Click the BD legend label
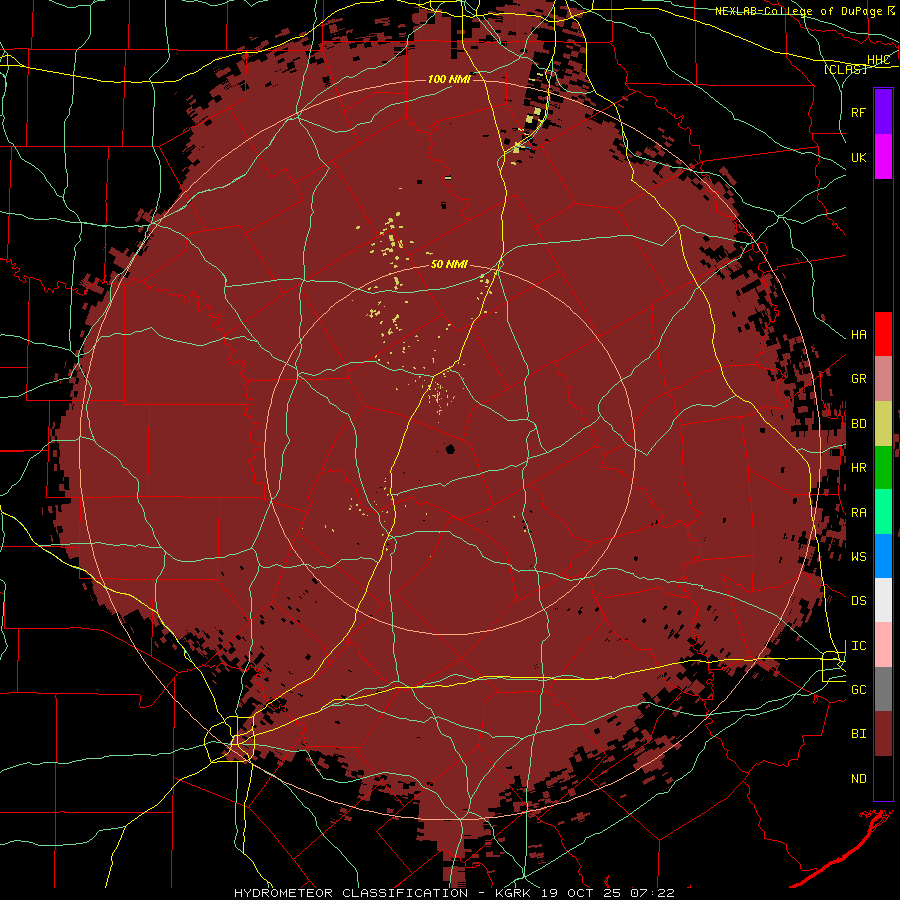 [859, 424]
